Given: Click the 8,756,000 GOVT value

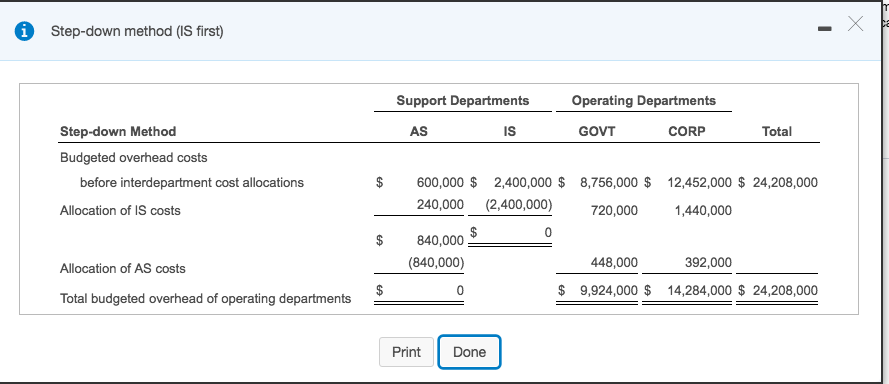Looking at the screenshot, I should click(609, 183).
